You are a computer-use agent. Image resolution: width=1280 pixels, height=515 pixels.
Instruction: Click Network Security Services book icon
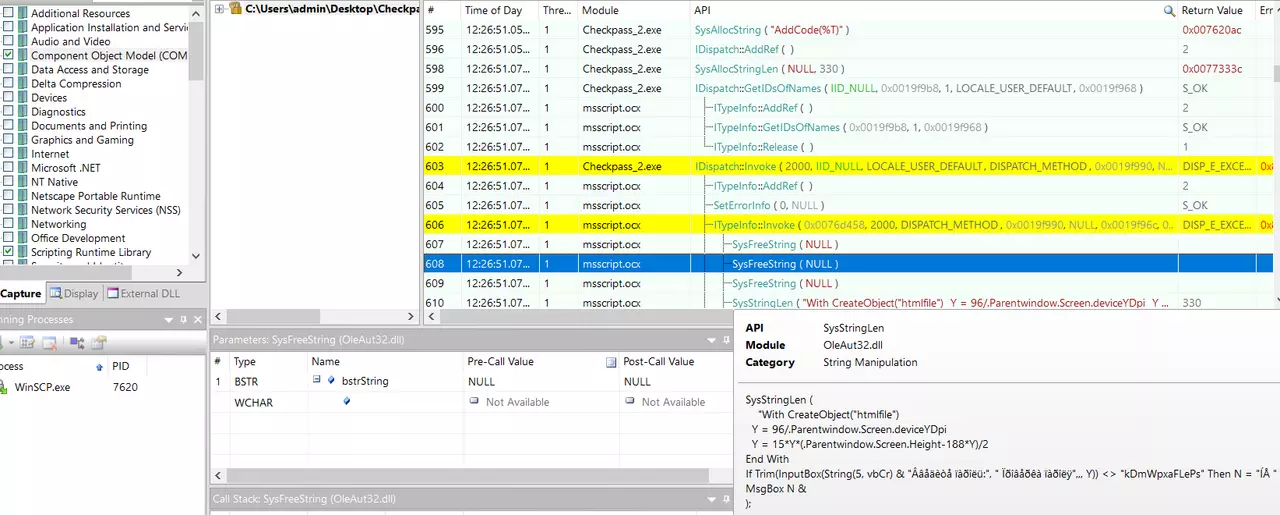coord(22,210)
